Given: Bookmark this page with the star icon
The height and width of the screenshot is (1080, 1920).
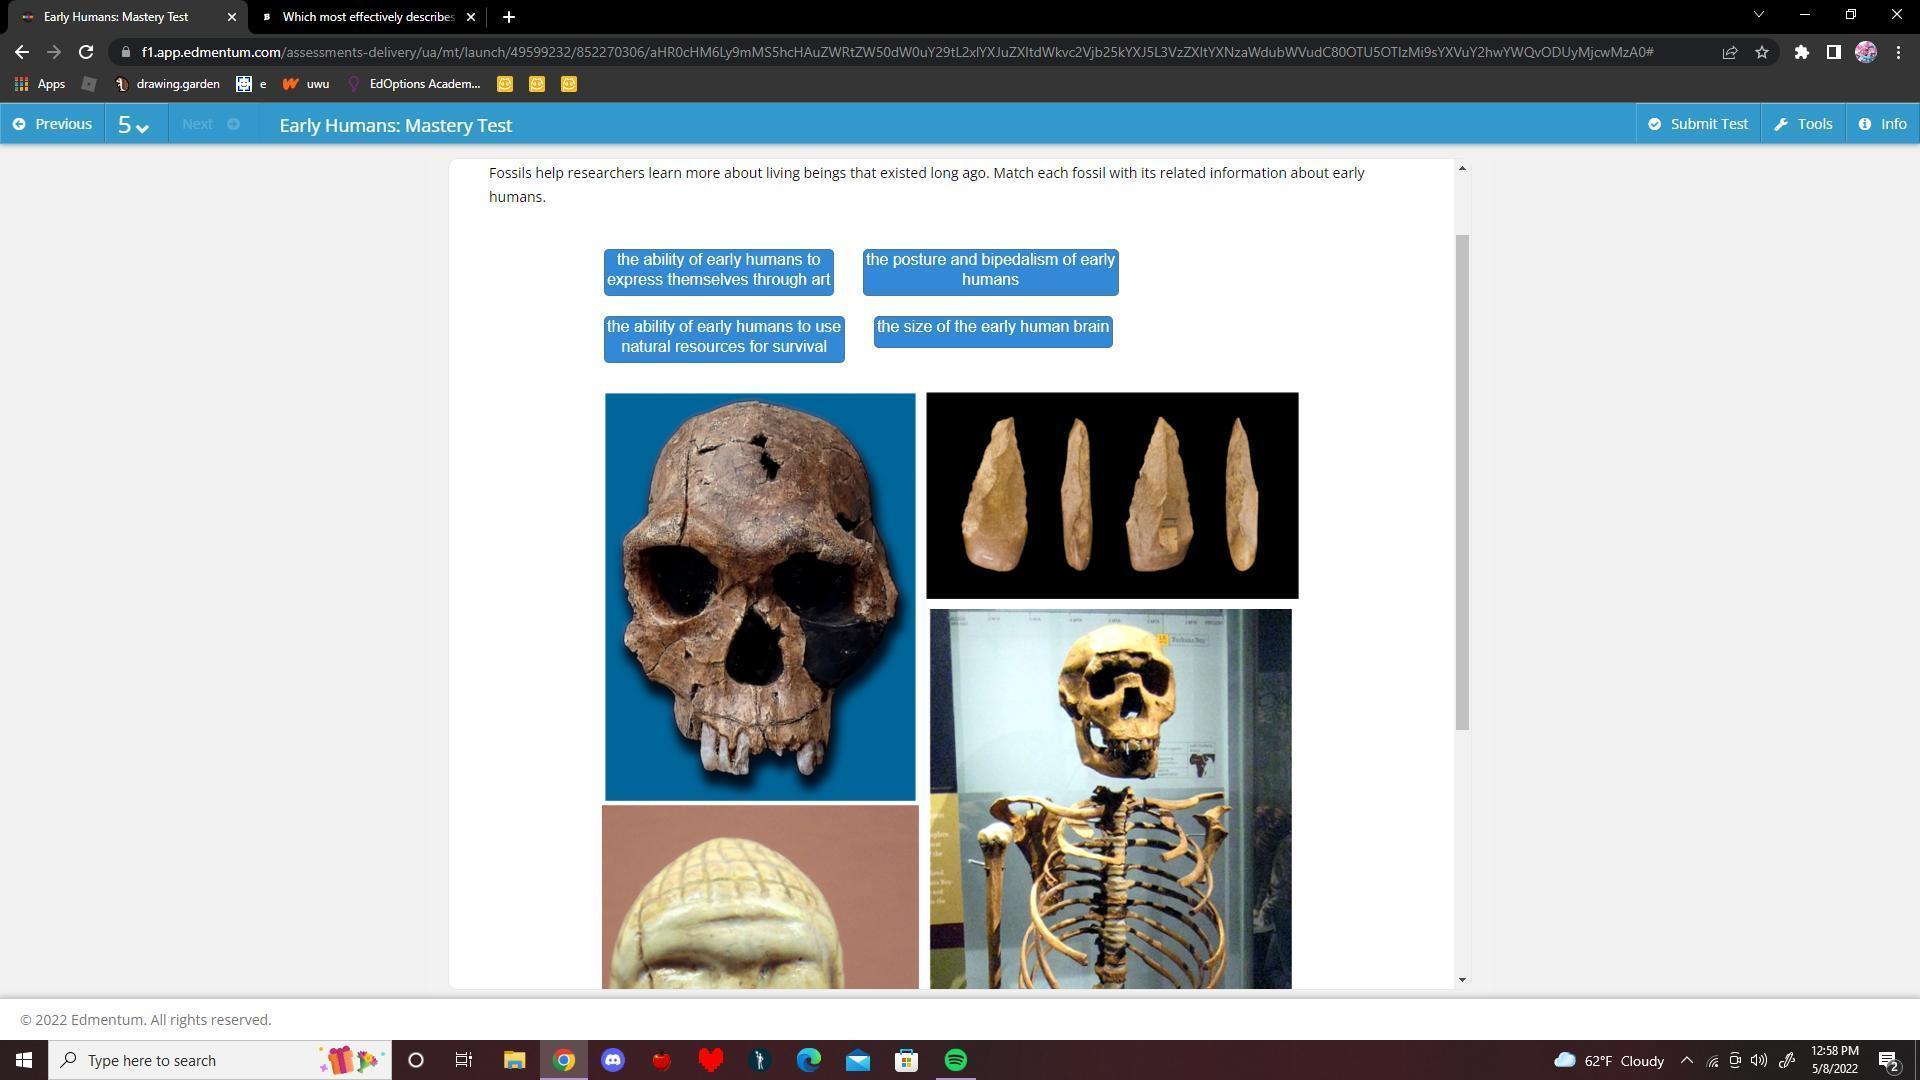Looking at the screenshot, I should point(1763,52).
